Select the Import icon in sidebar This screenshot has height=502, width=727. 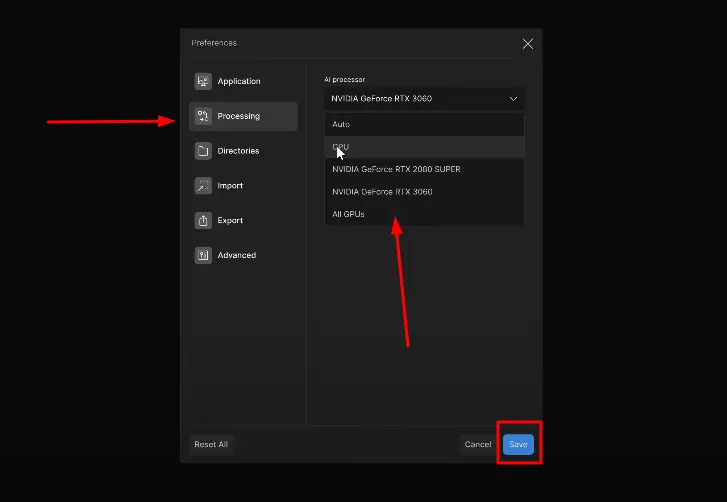tap(203, 185)
